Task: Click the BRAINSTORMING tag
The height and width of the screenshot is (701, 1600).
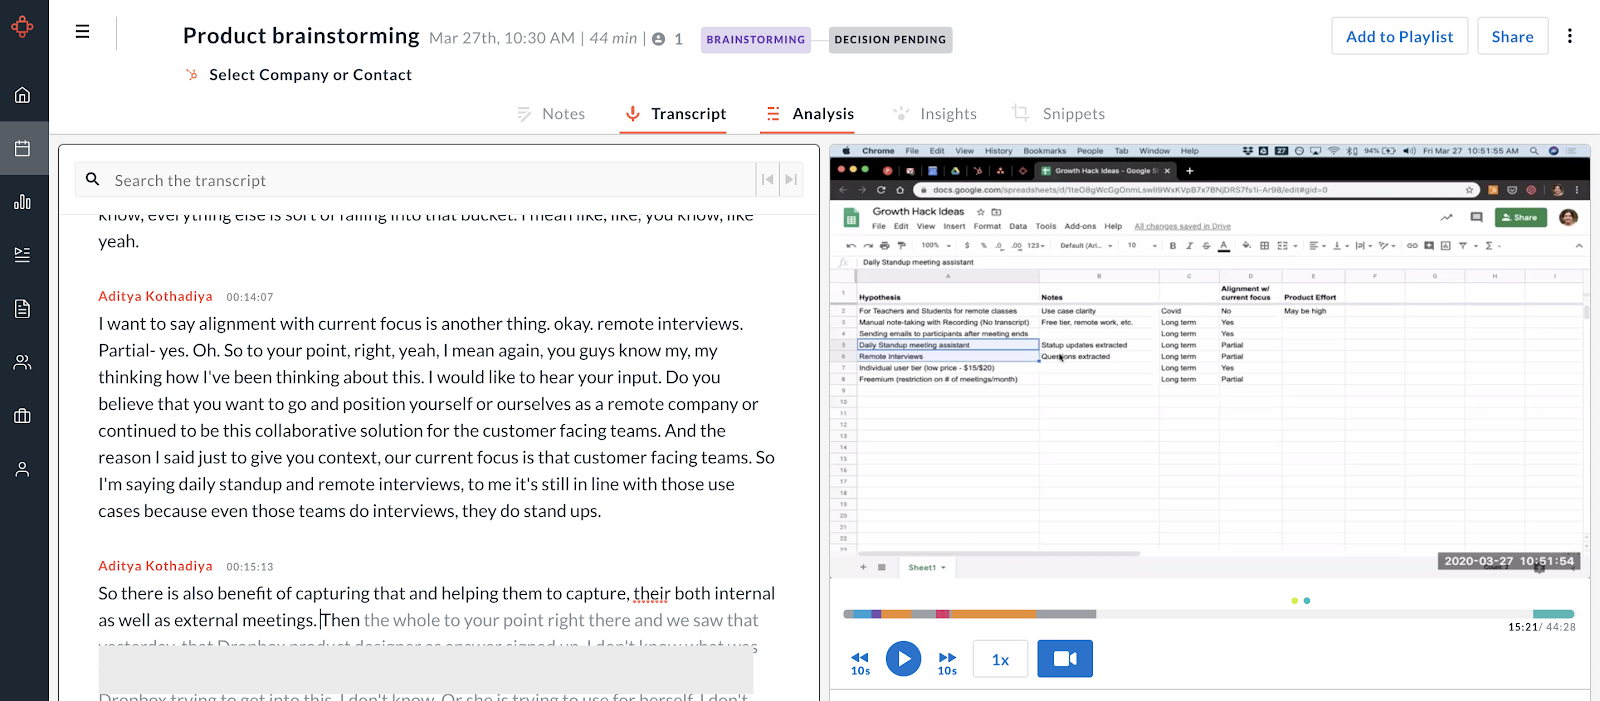Action: [756, 40]
